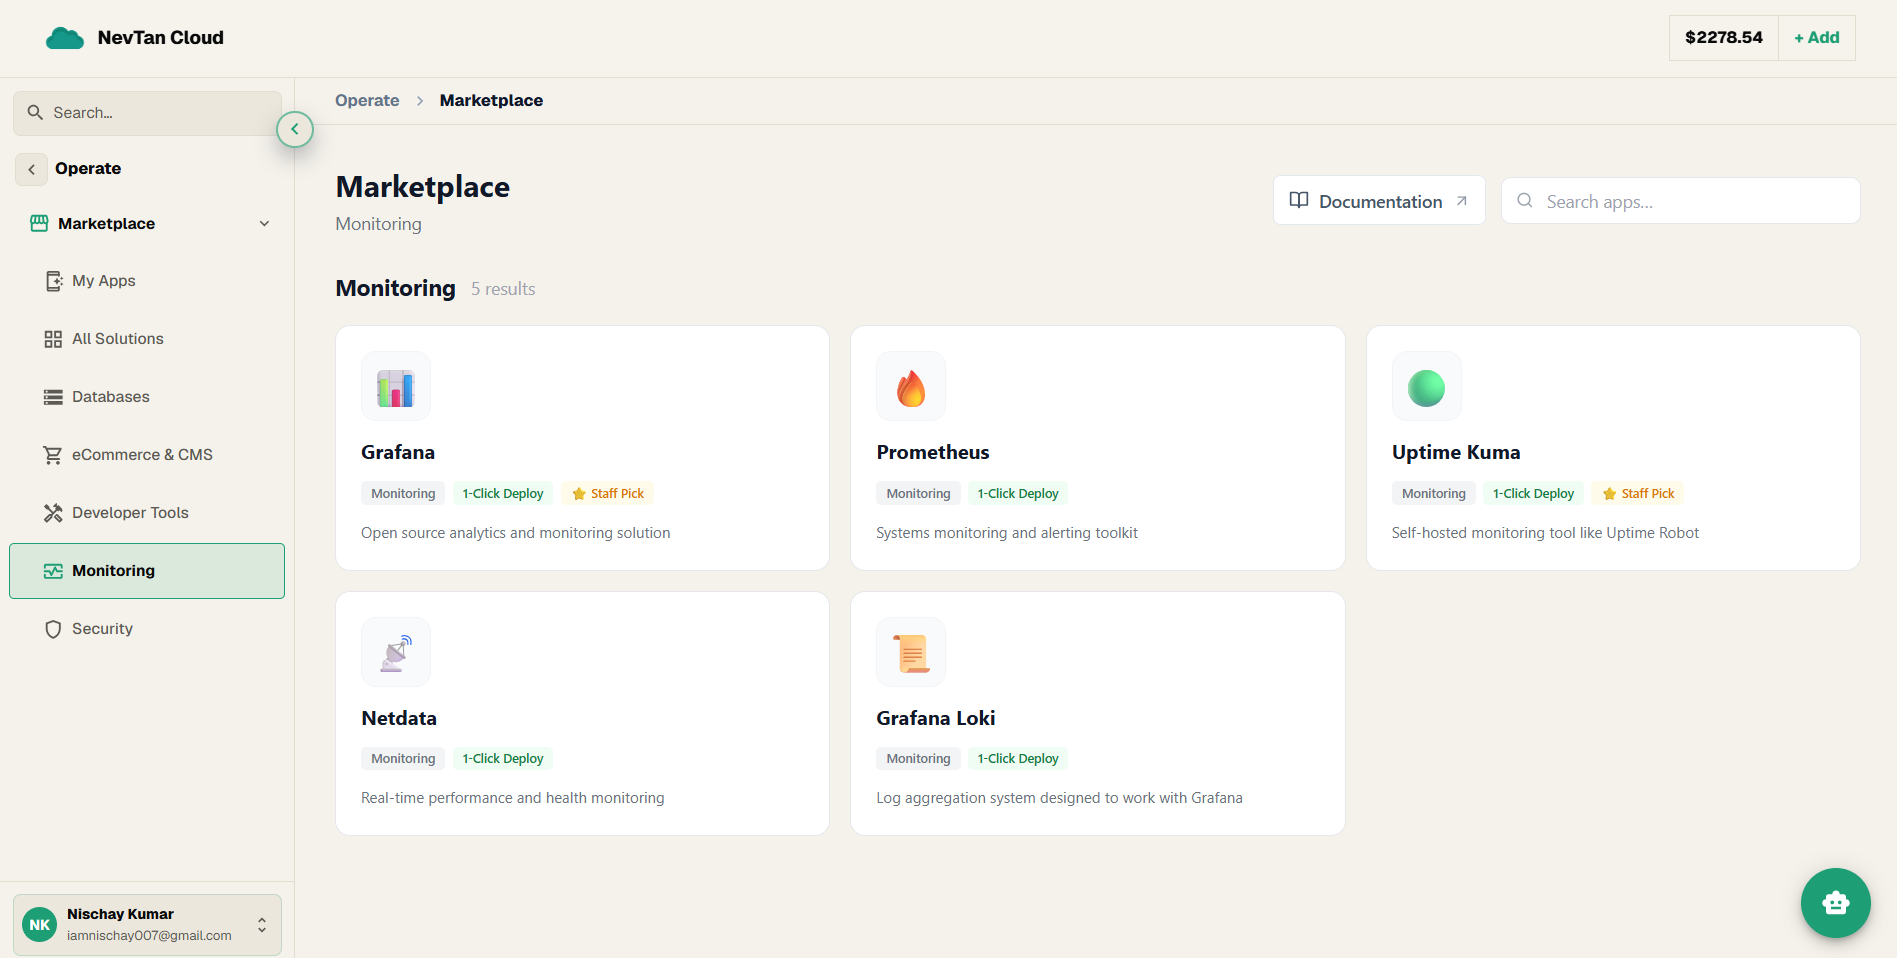Click Grafana's 1-Click Deploy tag
The height and width of the screenshot is (958, 1897).
coord(503,494)
